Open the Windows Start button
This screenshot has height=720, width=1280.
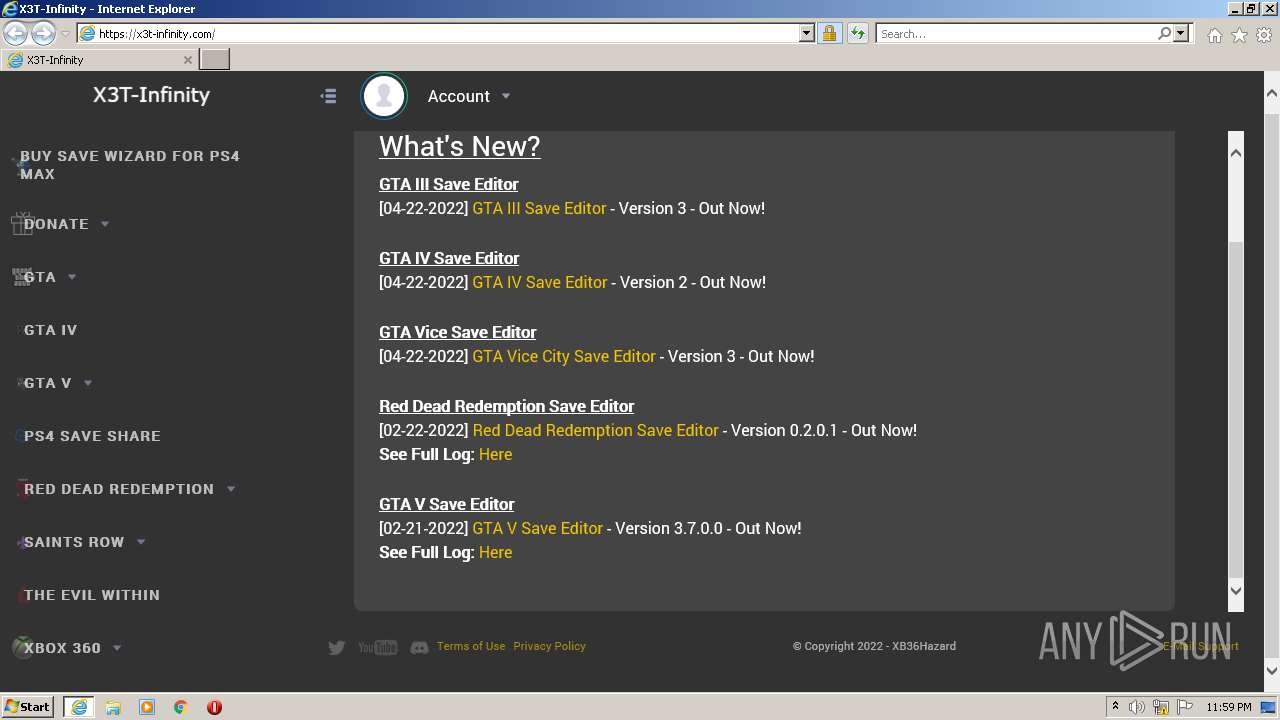point(27,707)
